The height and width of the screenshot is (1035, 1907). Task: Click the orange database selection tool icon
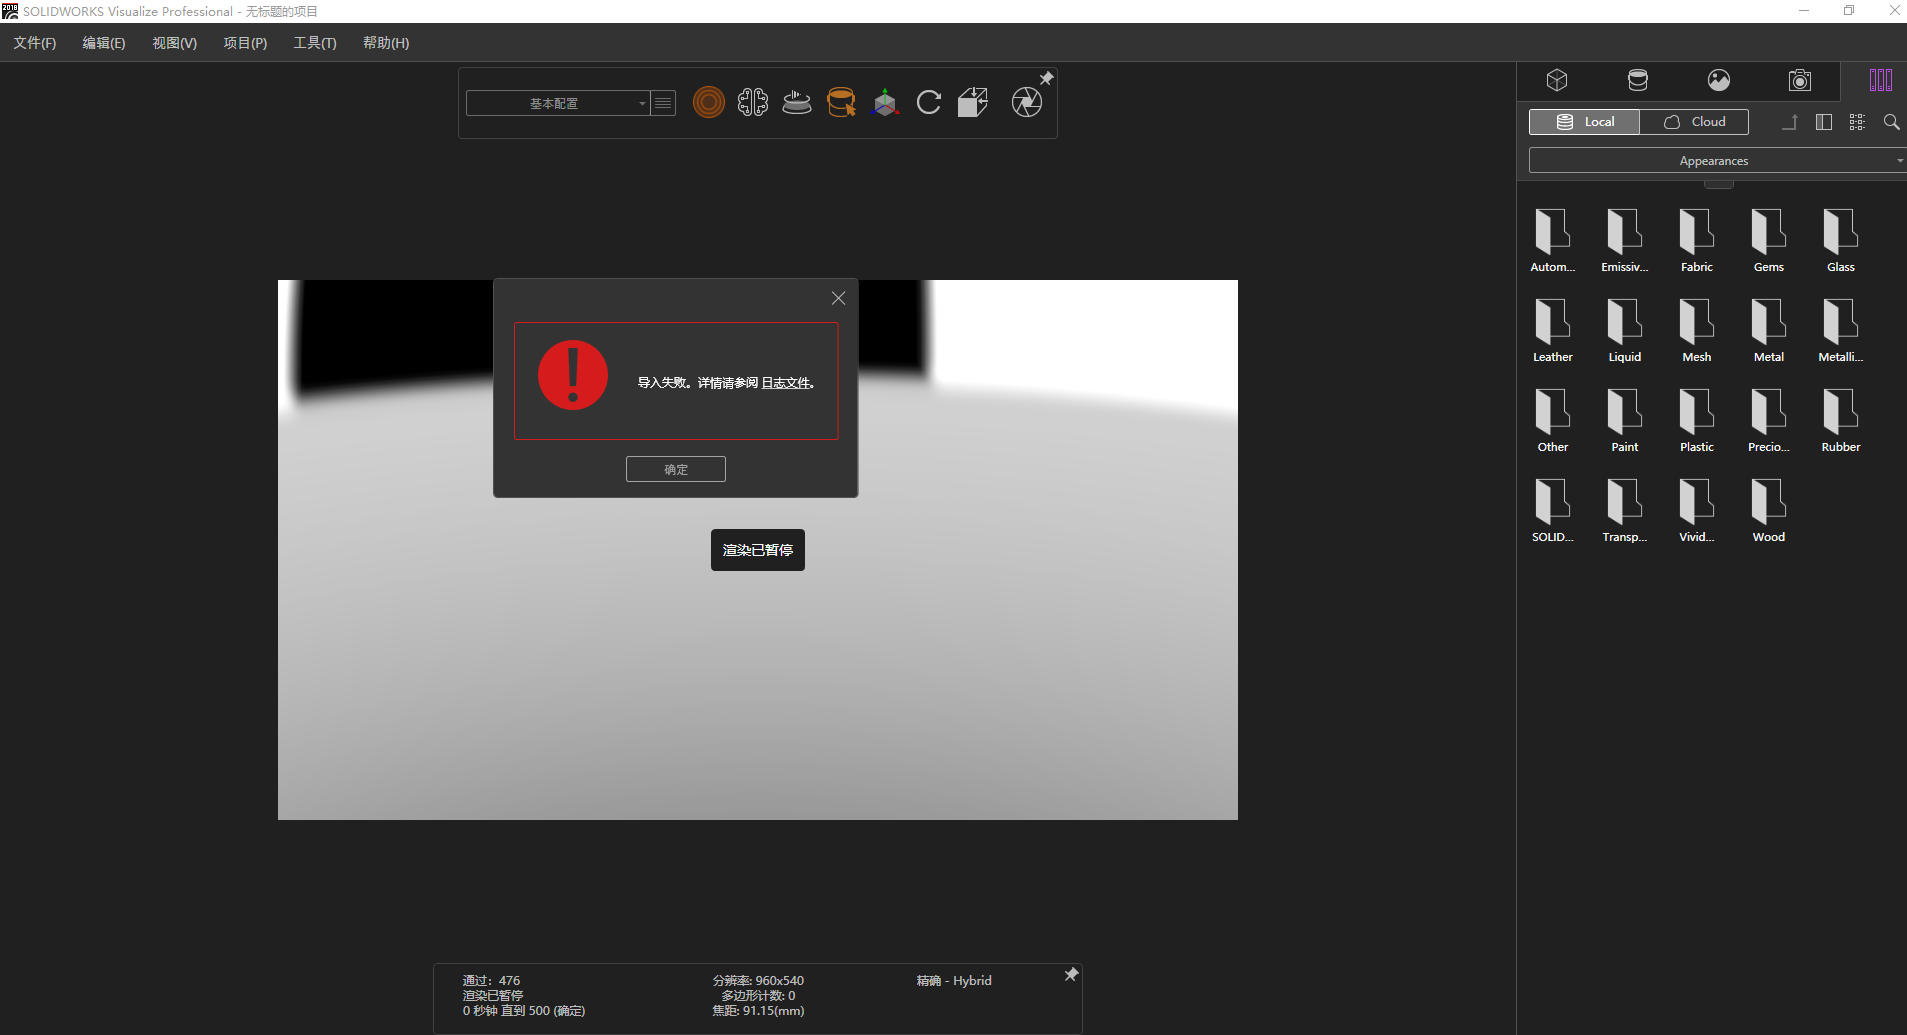pos(841,102)
